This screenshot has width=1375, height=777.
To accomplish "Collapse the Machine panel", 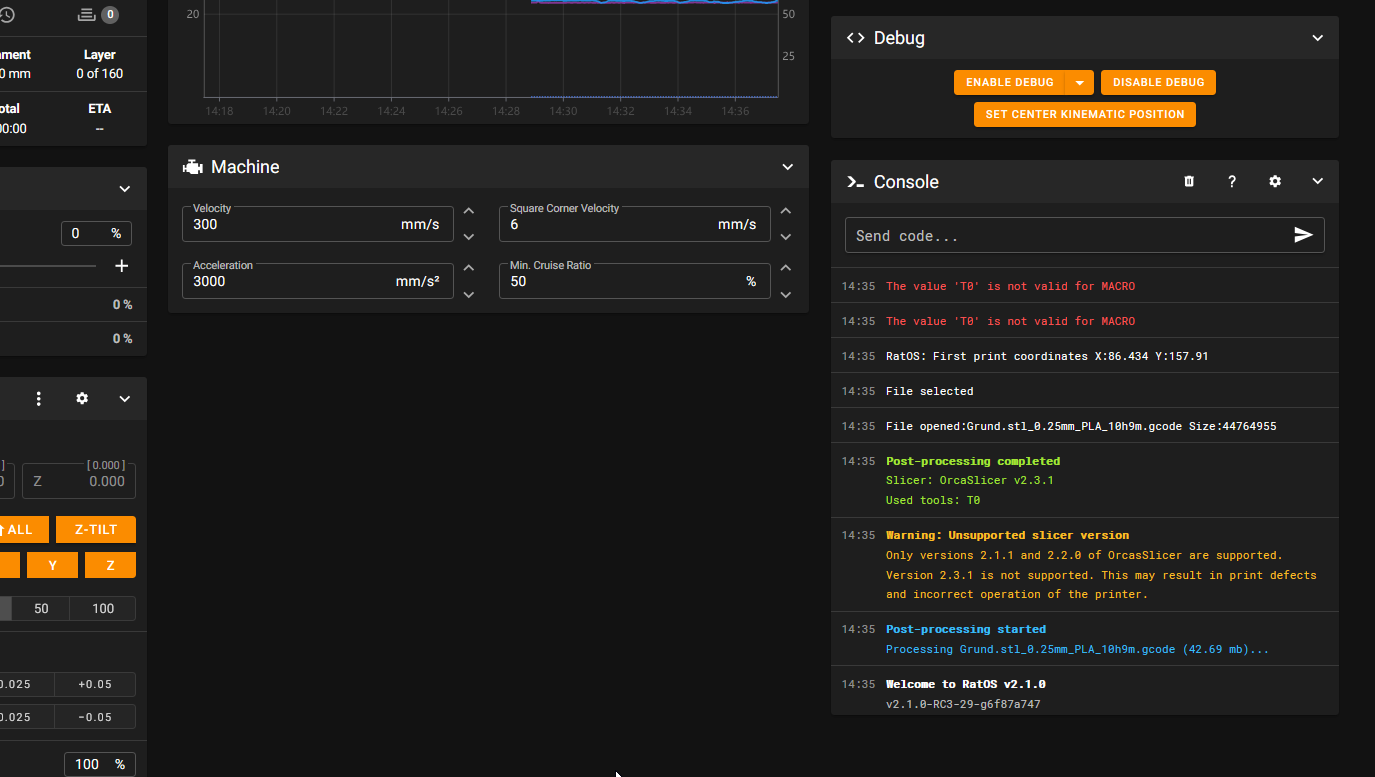I will coord(788,167).
